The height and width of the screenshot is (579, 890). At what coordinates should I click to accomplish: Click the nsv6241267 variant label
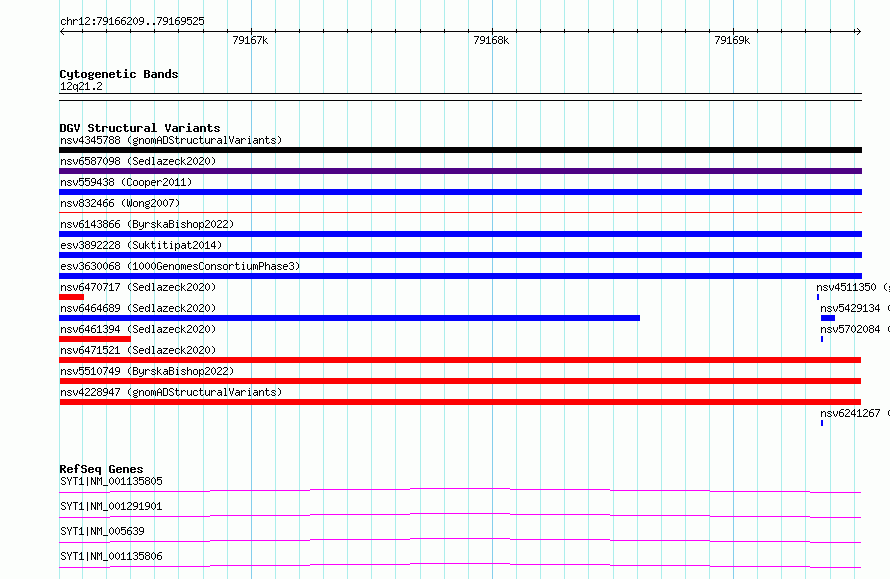coord(855,413)
